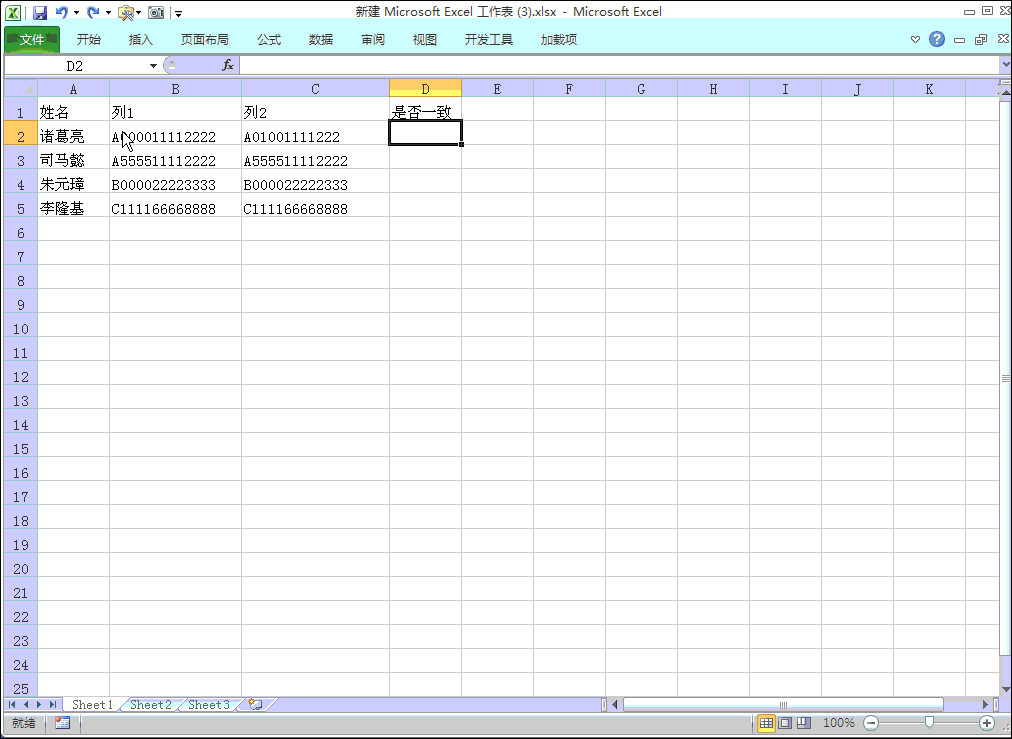Click the Save icon in quick access toolbar
Viewport: 1012px width, 739px height.
(39, 12)
